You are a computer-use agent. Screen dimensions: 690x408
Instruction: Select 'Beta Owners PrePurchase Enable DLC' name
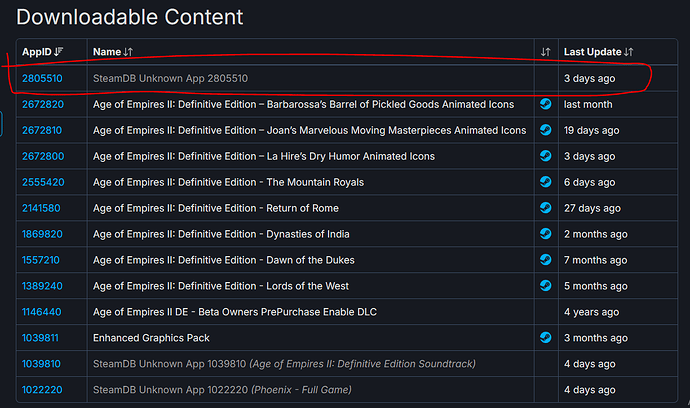click(x=235, y=312)
